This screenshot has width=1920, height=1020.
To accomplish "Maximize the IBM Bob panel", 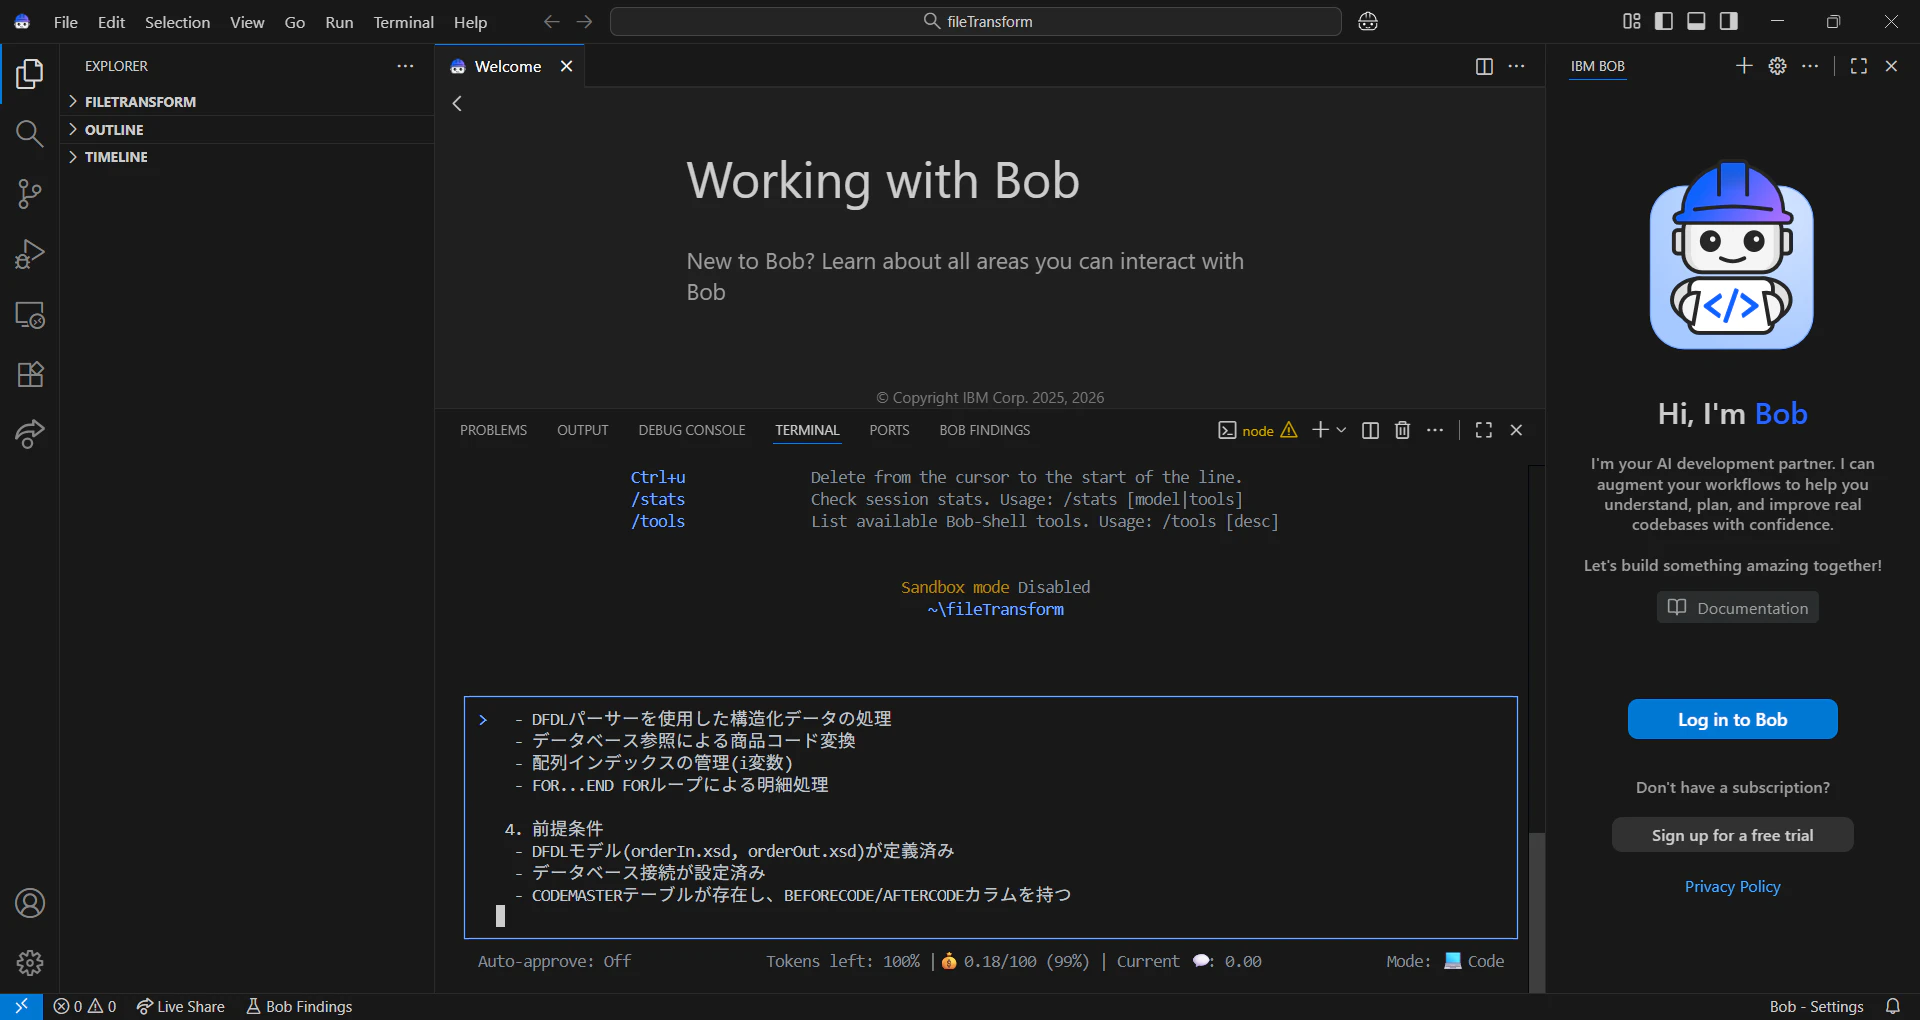I will point(1859,66).
